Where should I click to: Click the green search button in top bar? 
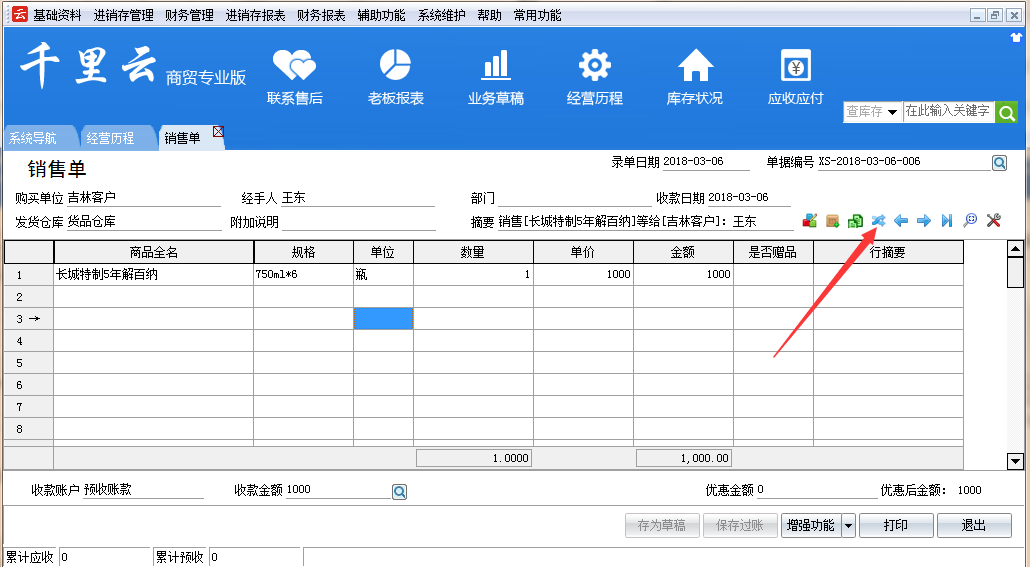click(1006, 112)
